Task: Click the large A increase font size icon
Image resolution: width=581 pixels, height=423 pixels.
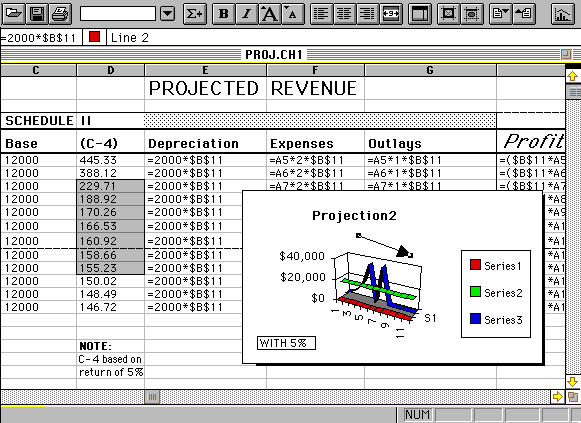Action: point(270,14)
